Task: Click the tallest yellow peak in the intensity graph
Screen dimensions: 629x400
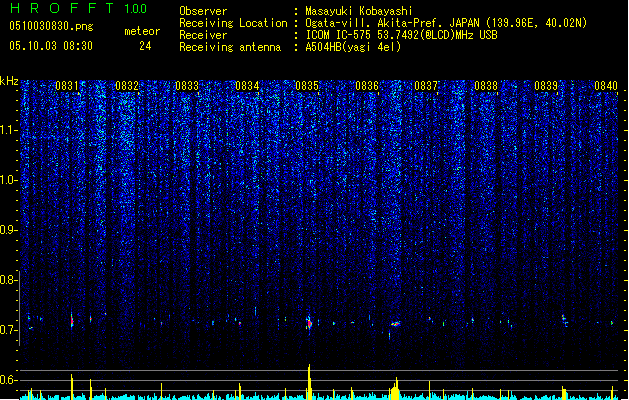Action: tap(309, 382)
